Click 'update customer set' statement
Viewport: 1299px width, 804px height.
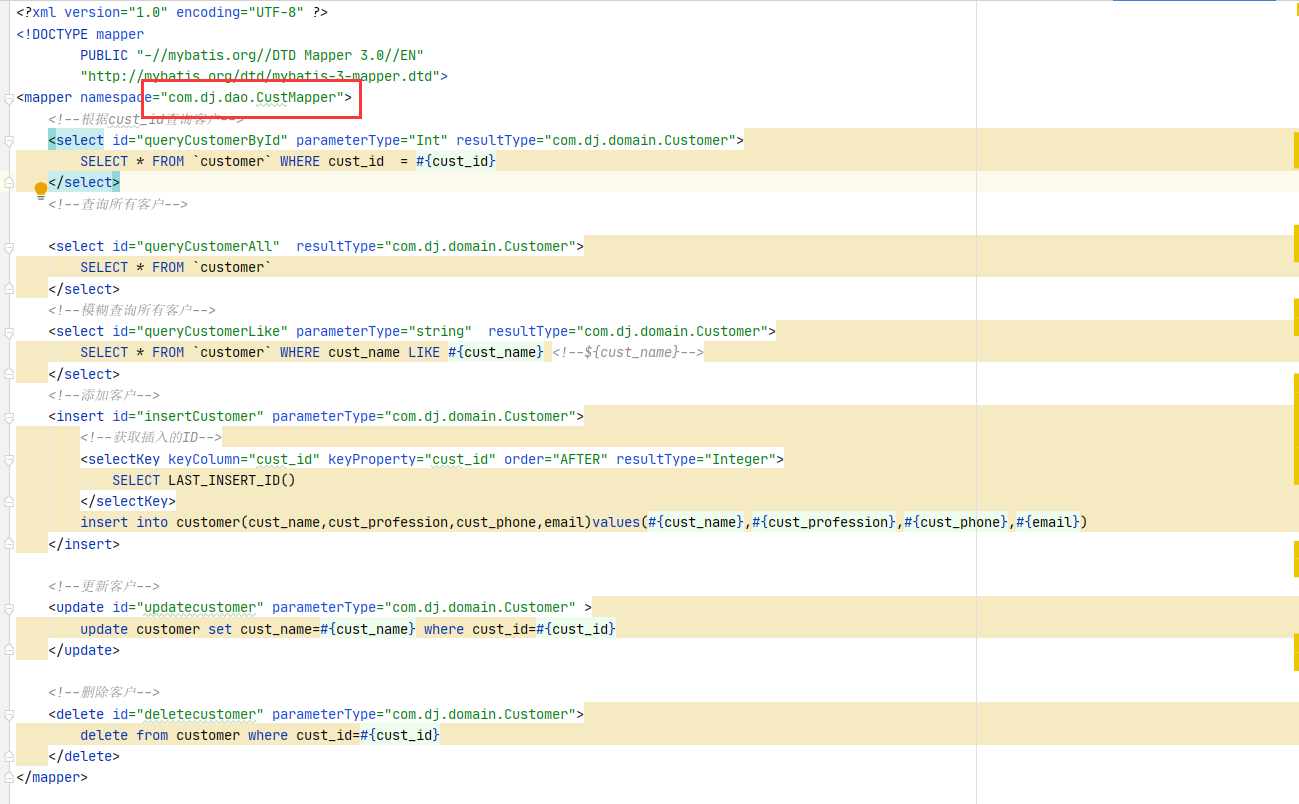tap(156, 629)
